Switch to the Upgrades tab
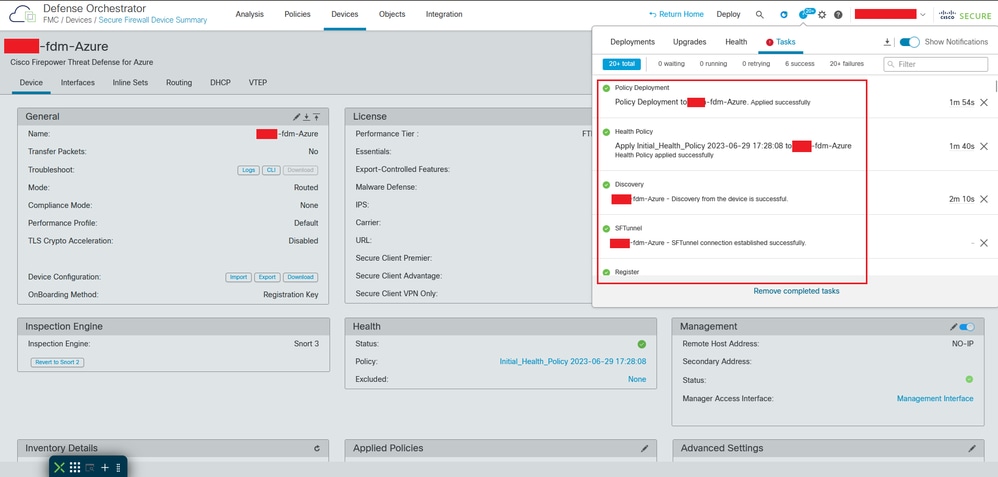 click(690, 42)
